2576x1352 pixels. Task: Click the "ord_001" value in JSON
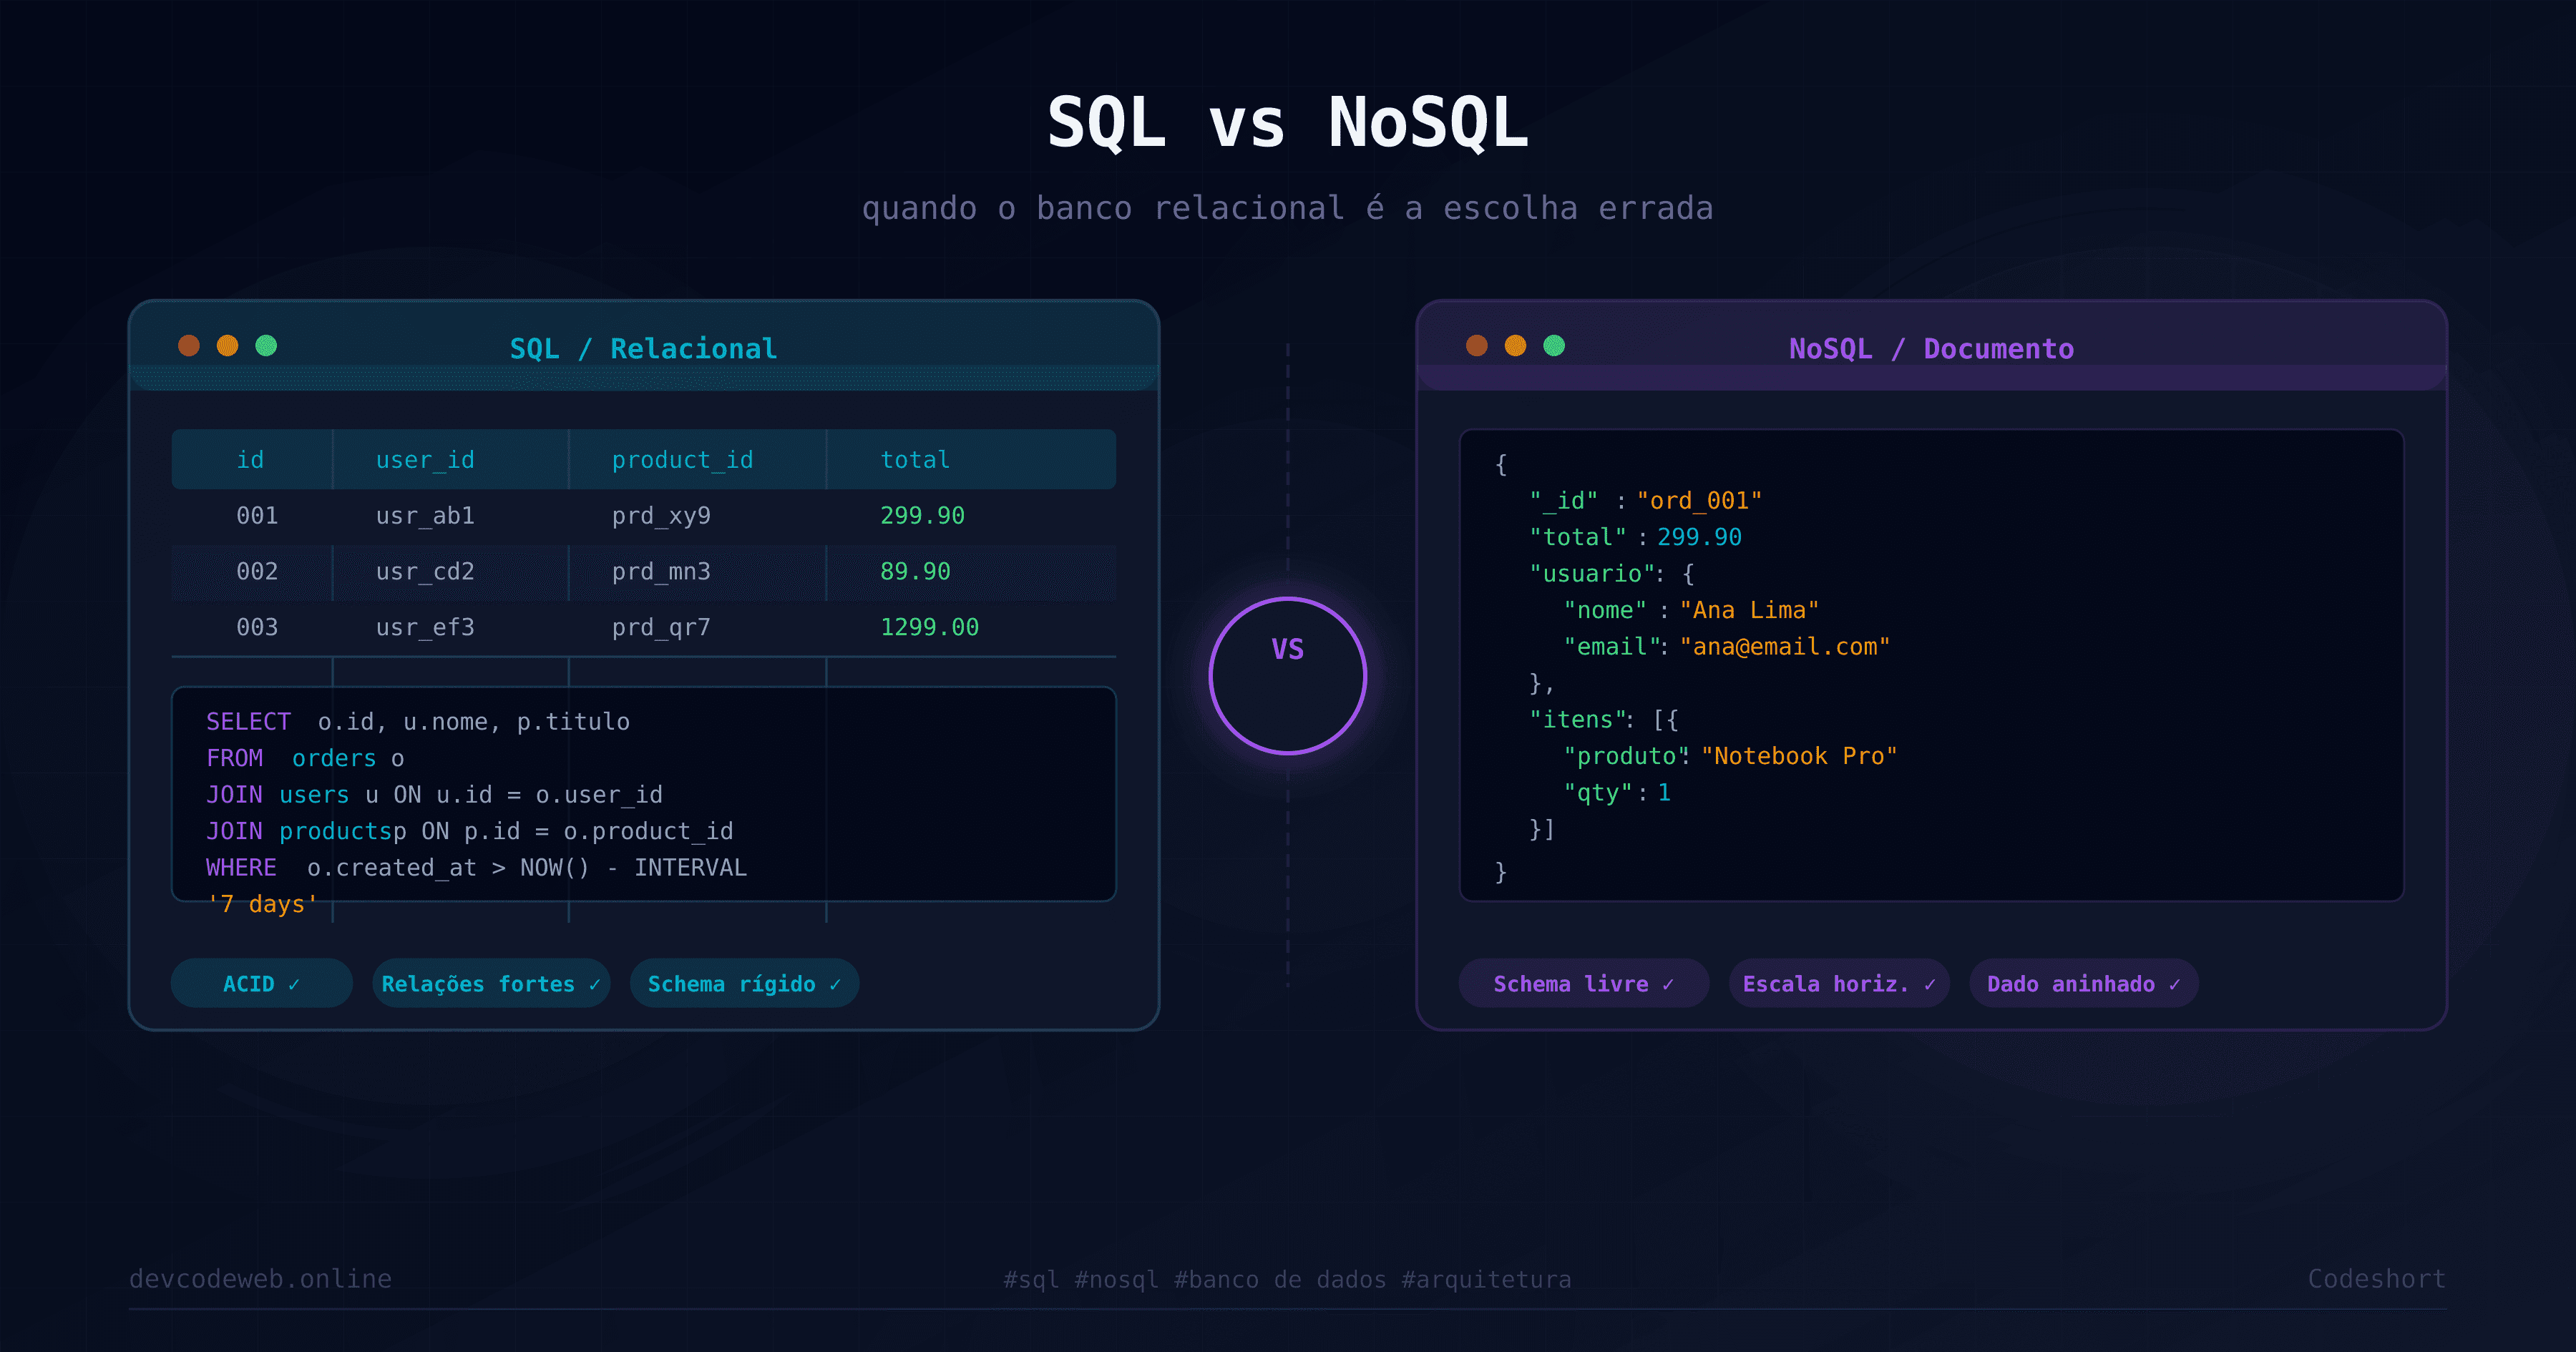[1699, 501]
